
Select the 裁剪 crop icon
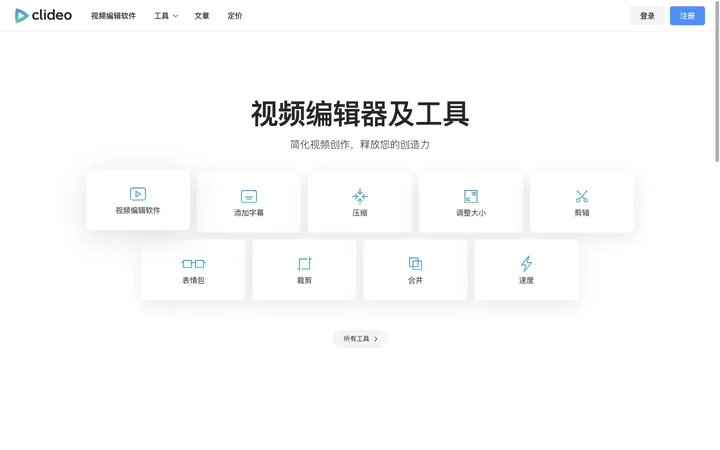click(x=304, y=264)
